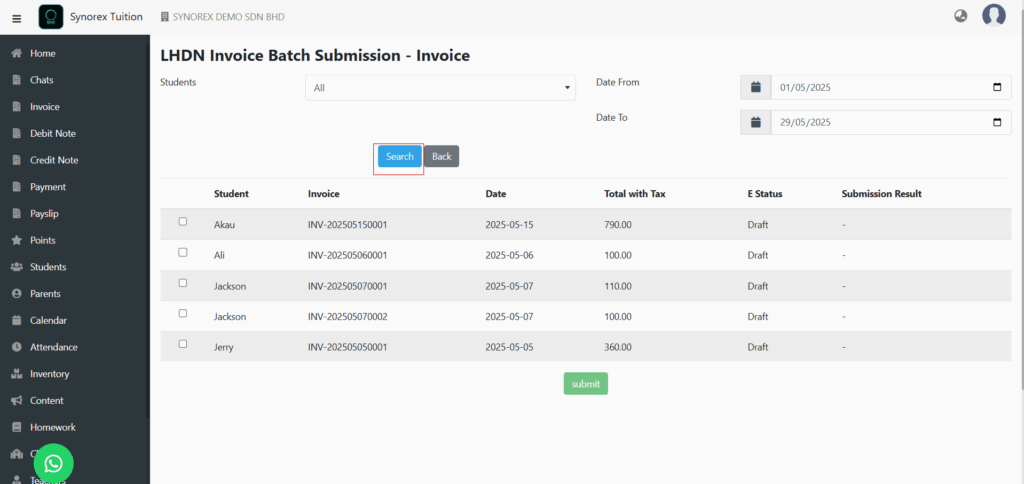The width and height of the screenshot is (1024, 484).
Task: Open Payslip menu item
Action: (44, 214)
